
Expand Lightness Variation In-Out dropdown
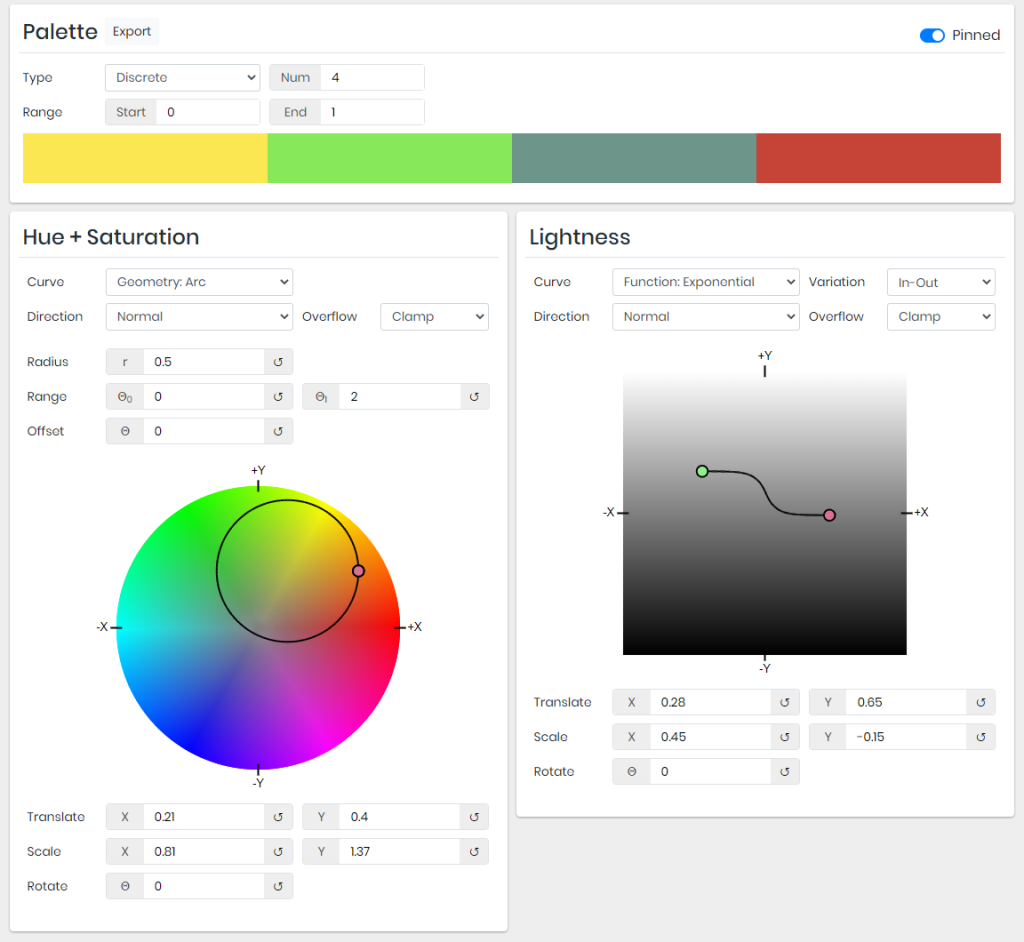coord(940,282)
